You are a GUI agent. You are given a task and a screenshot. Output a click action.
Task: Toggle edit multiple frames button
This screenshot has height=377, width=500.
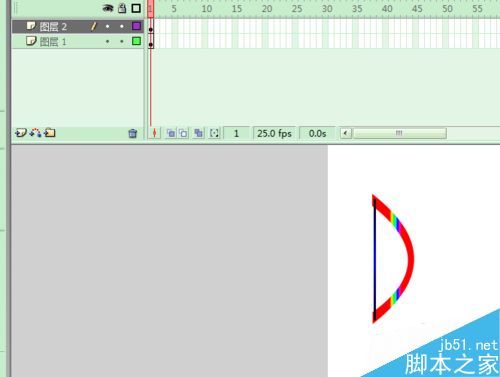coord(198,133)
